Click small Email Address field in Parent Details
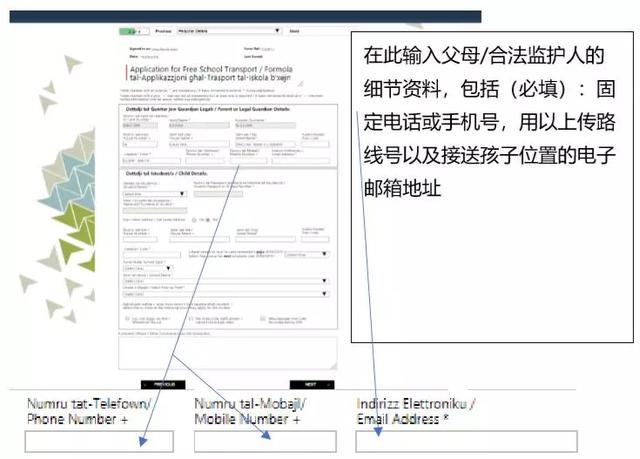The height and width of the screenshot is (459, 640). [x=301, y=161]
